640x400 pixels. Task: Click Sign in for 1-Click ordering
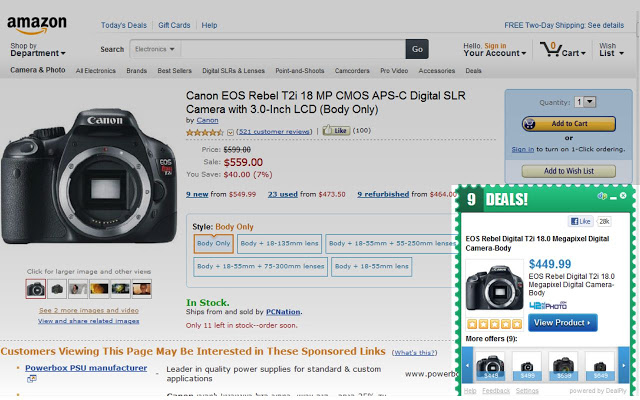(522, 149)
